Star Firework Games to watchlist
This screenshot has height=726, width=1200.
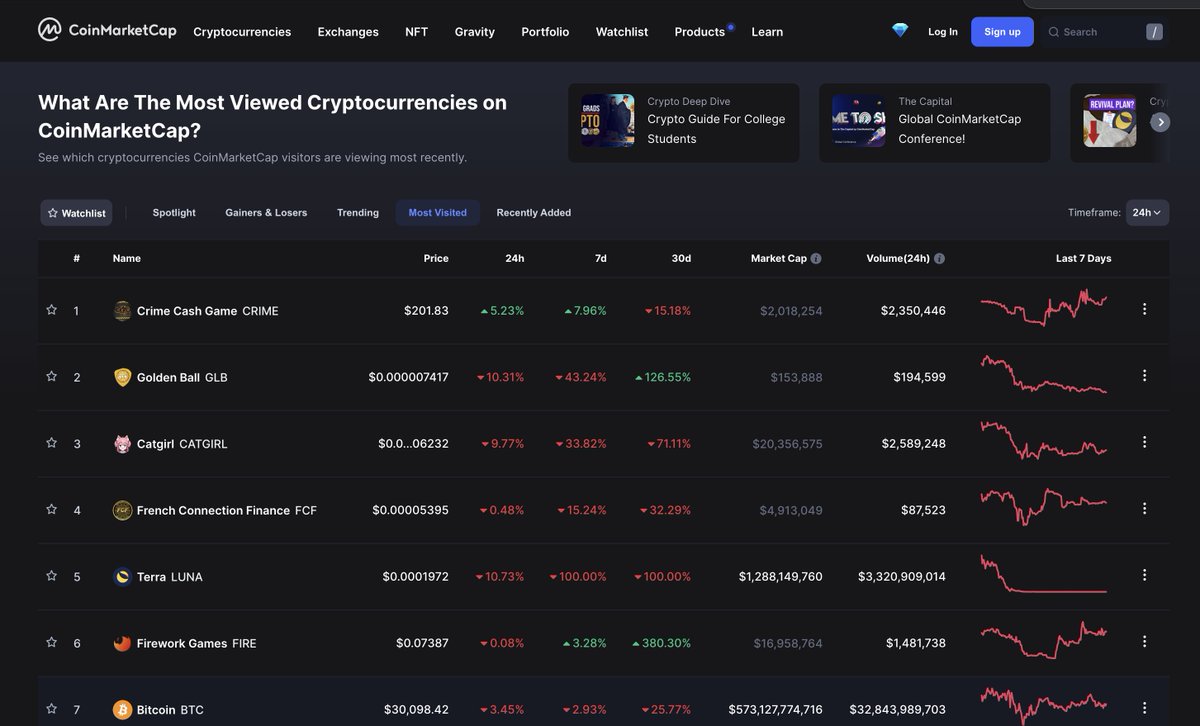(51, 642)
